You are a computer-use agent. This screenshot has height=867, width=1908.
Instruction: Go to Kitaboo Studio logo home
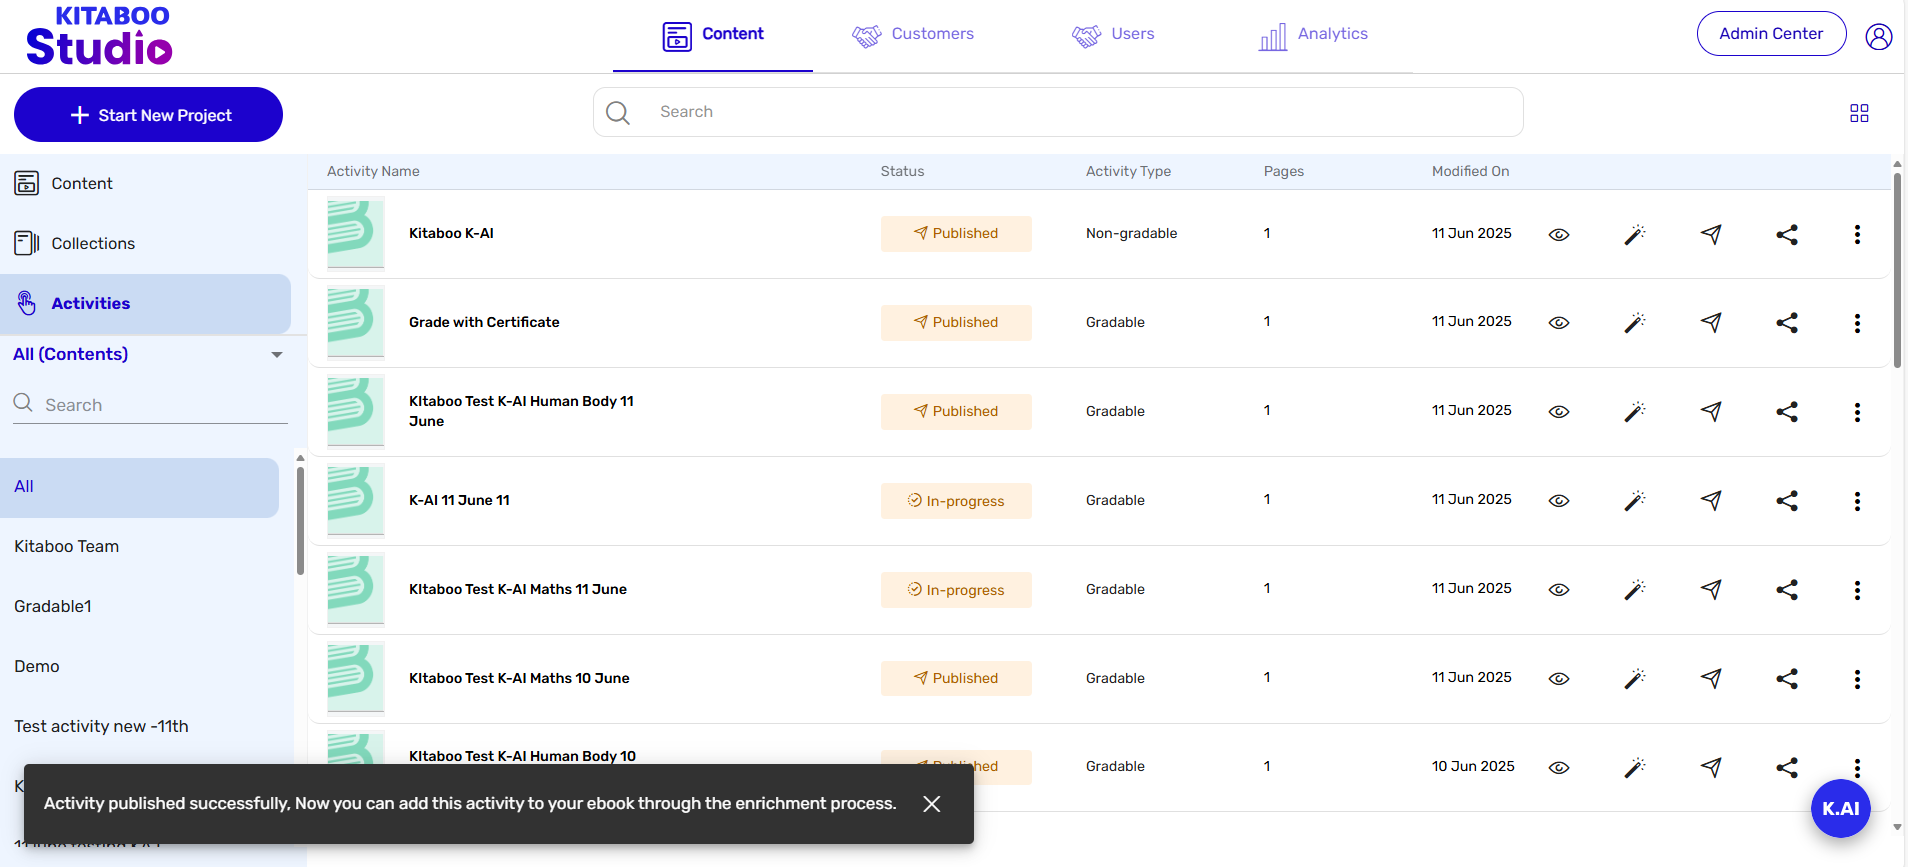(99, 36)
